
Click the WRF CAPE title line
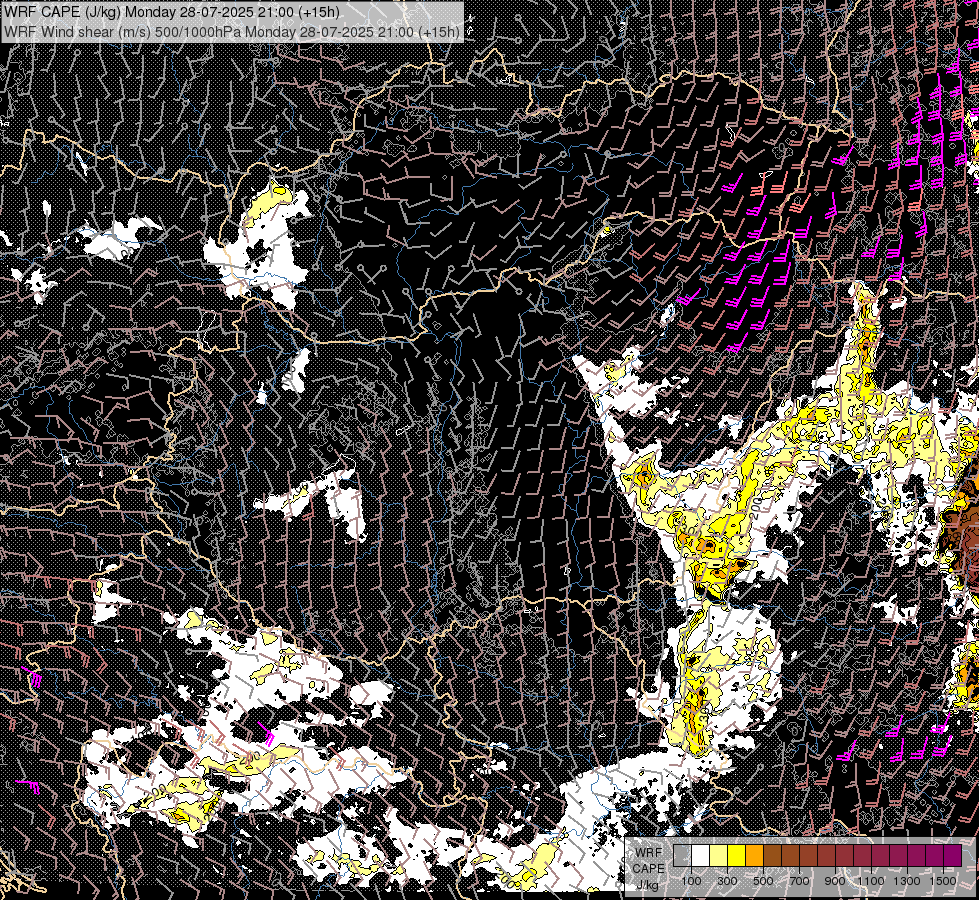pos(172,12)
